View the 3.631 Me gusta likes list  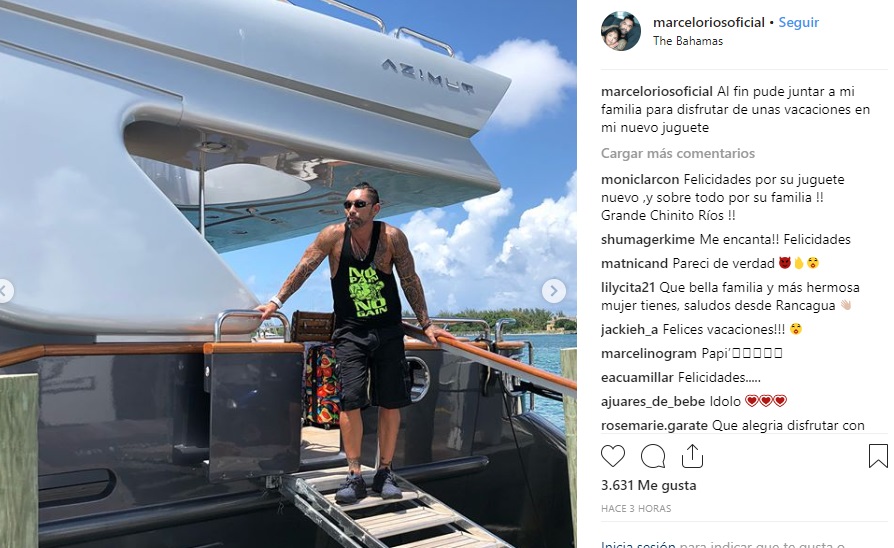pos(648,485)
